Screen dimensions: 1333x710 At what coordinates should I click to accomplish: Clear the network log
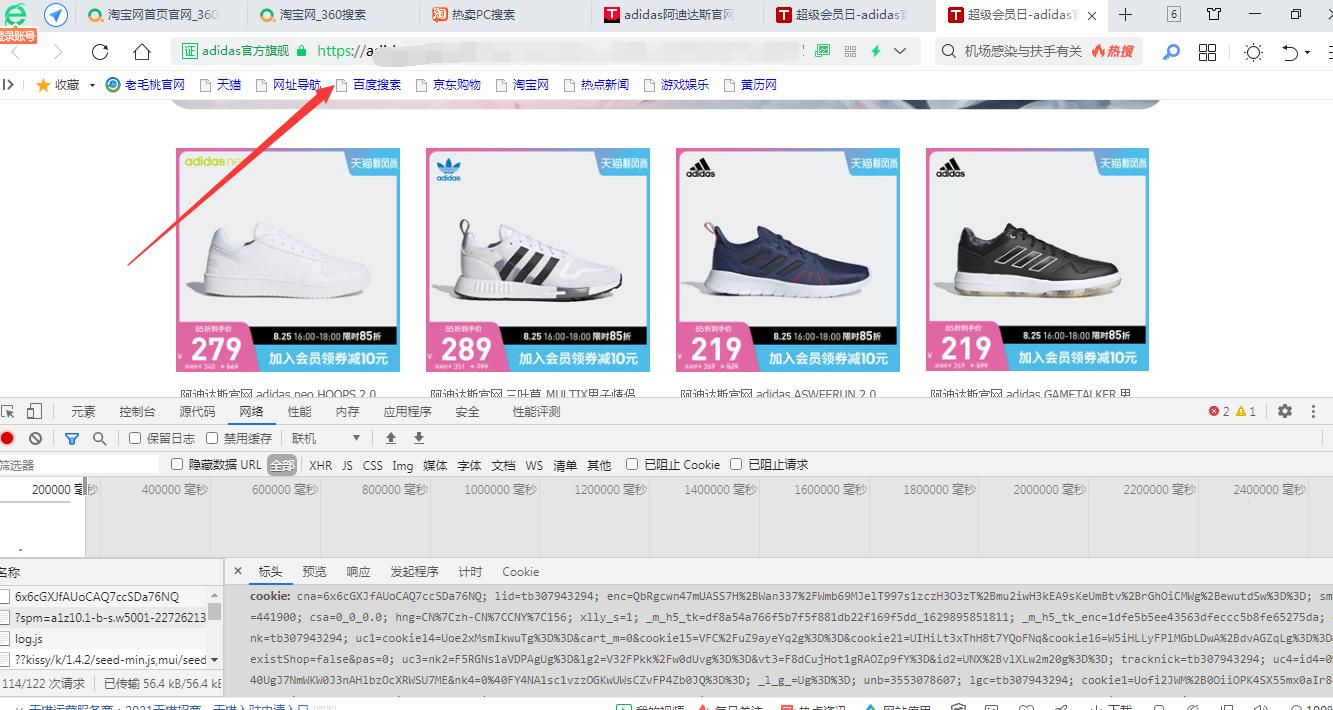coord(35,438)
